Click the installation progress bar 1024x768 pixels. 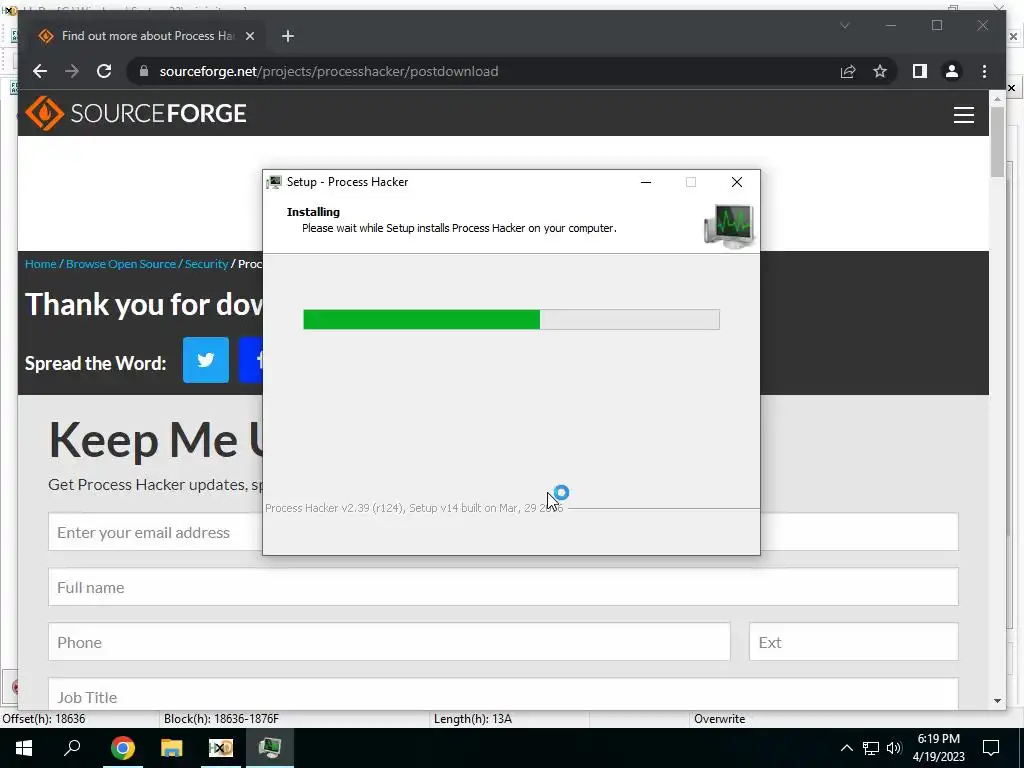[x=511, y=319]
